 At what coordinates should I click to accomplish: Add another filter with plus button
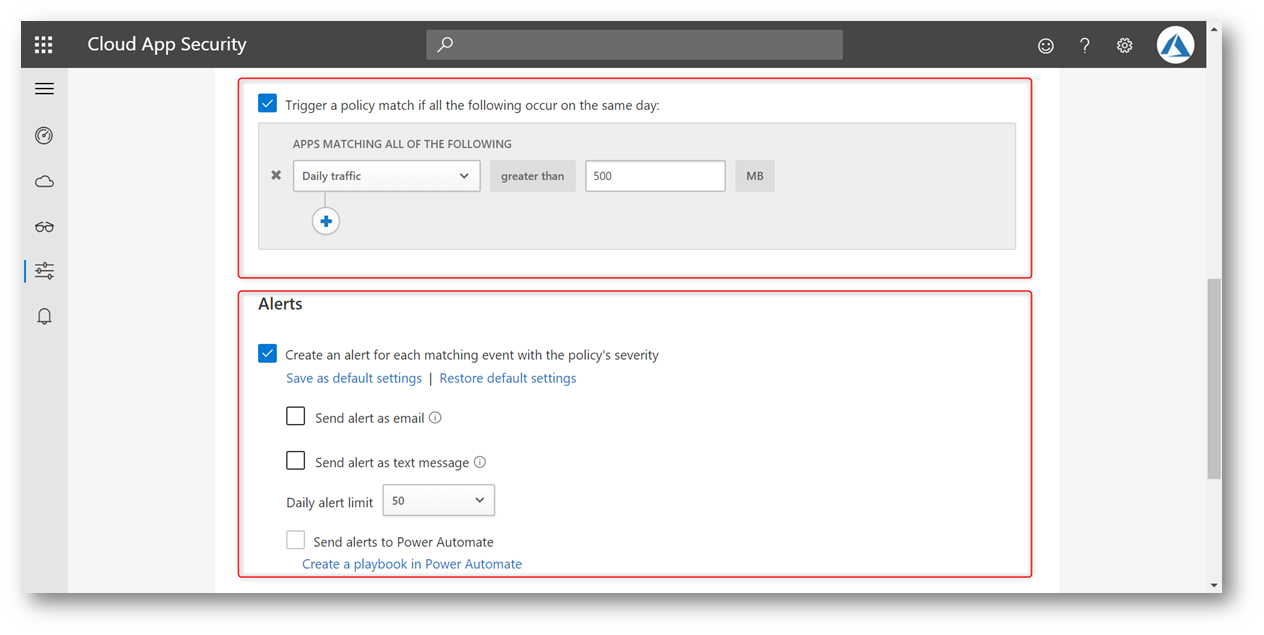coord(326,221)
